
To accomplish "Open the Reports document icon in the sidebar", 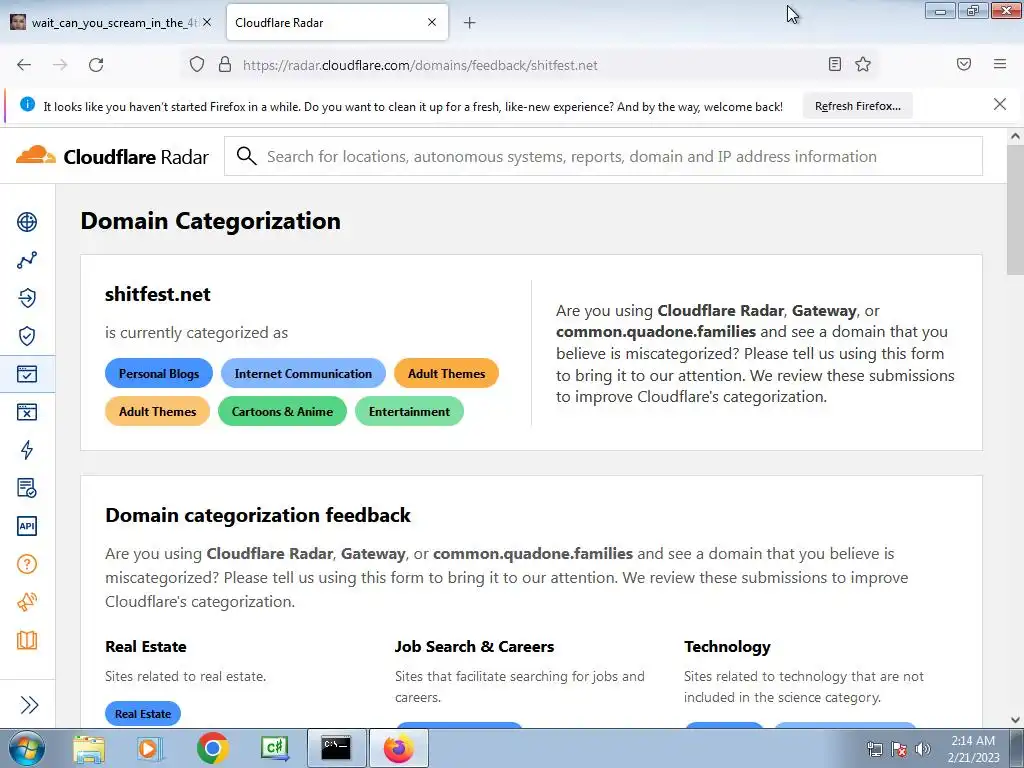I will (x=27, y=488).
